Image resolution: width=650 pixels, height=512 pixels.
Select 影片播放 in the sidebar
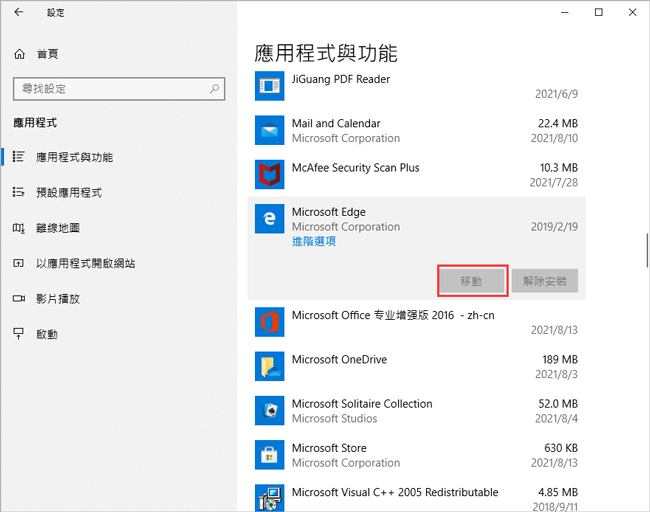coord(57,298)
